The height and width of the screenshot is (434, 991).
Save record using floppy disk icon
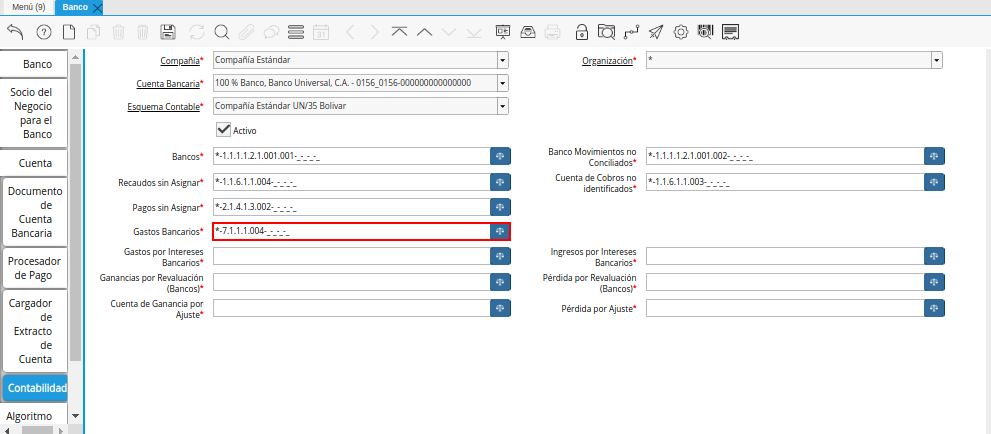[x=168, y=32]
